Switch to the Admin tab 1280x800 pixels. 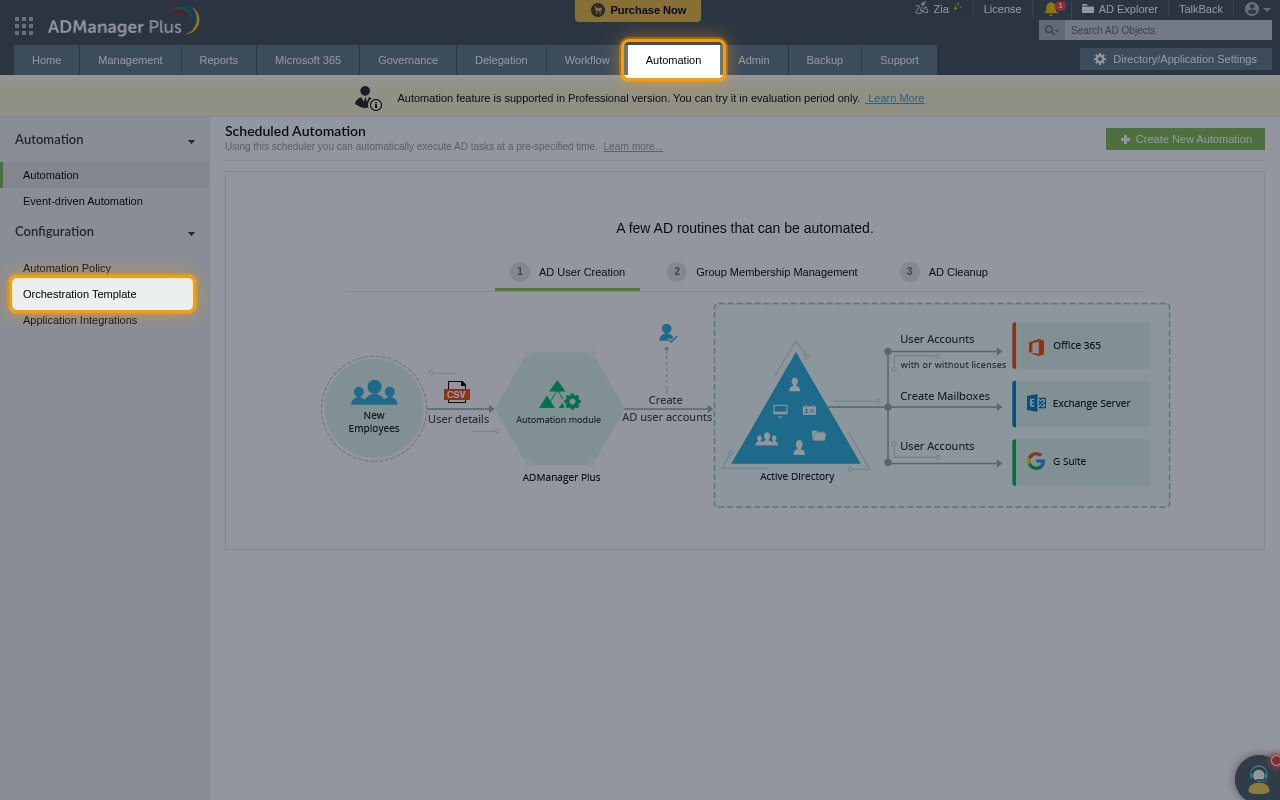tap(754, 60)
